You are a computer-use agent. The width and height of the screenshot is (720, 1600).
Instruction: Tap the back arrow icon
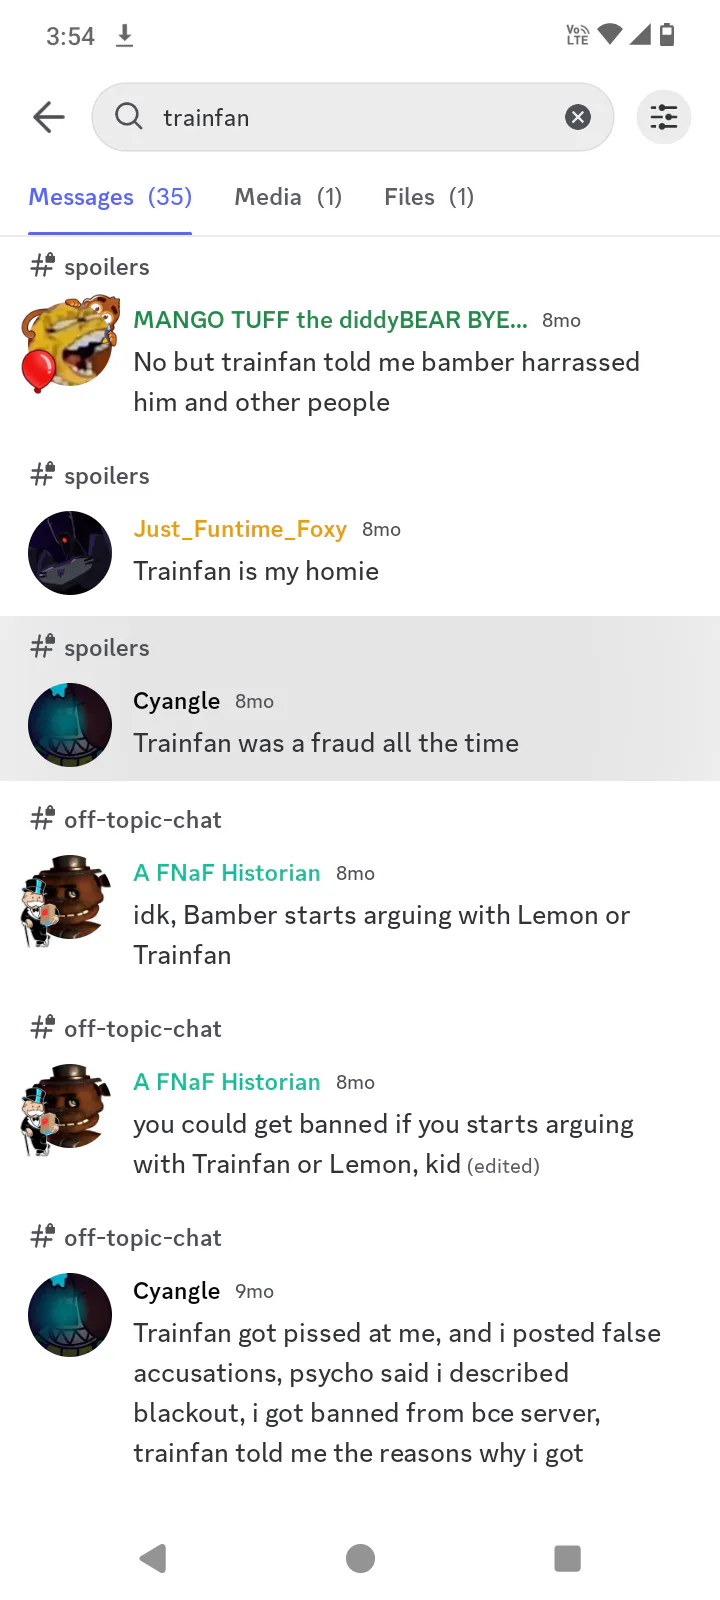(48, 117)
